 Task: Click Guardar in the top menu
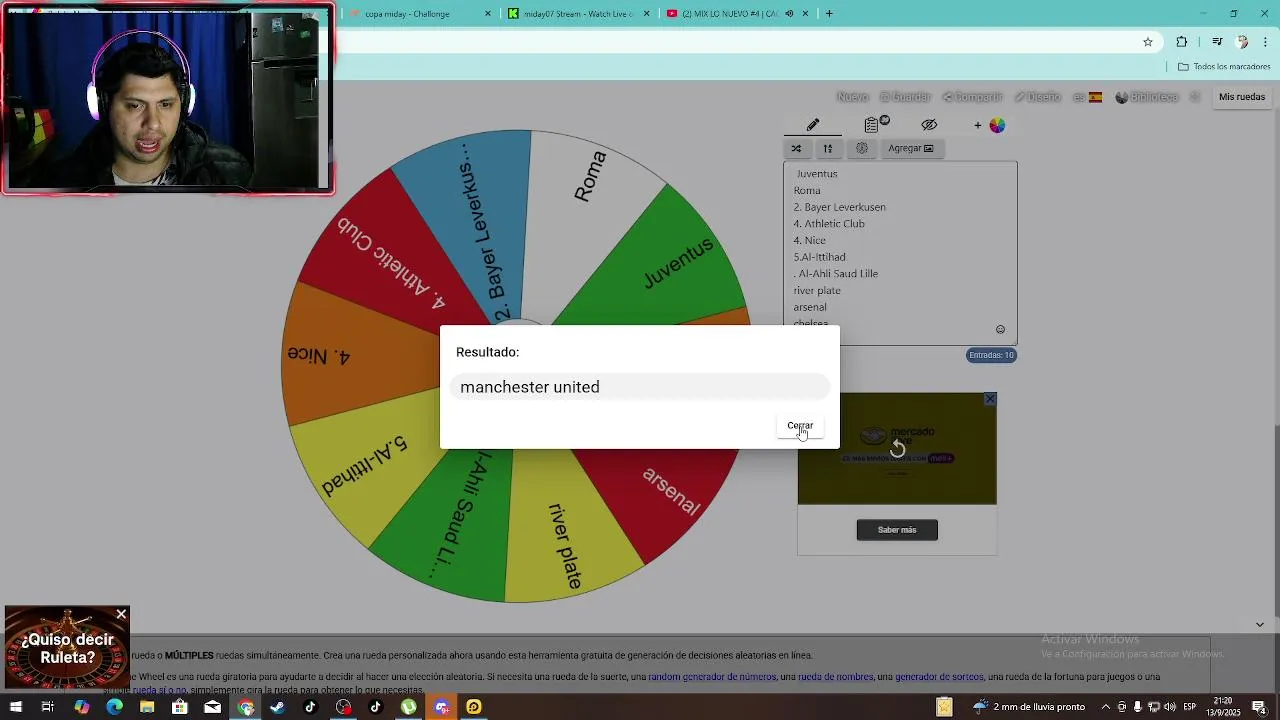click(906, 97)
